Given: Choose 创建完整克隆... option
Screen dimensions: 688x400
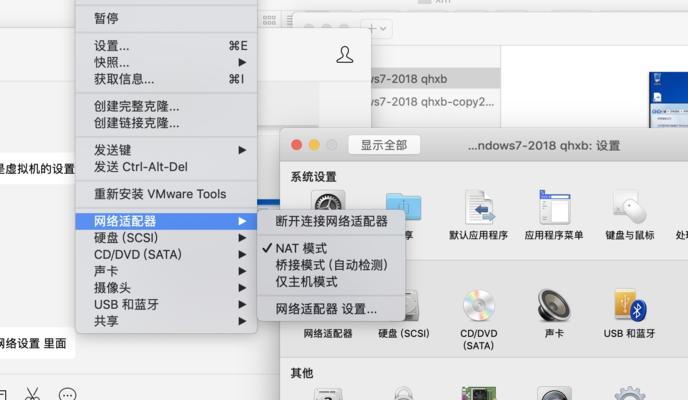Looking at the screenshot, I should 166,106.
